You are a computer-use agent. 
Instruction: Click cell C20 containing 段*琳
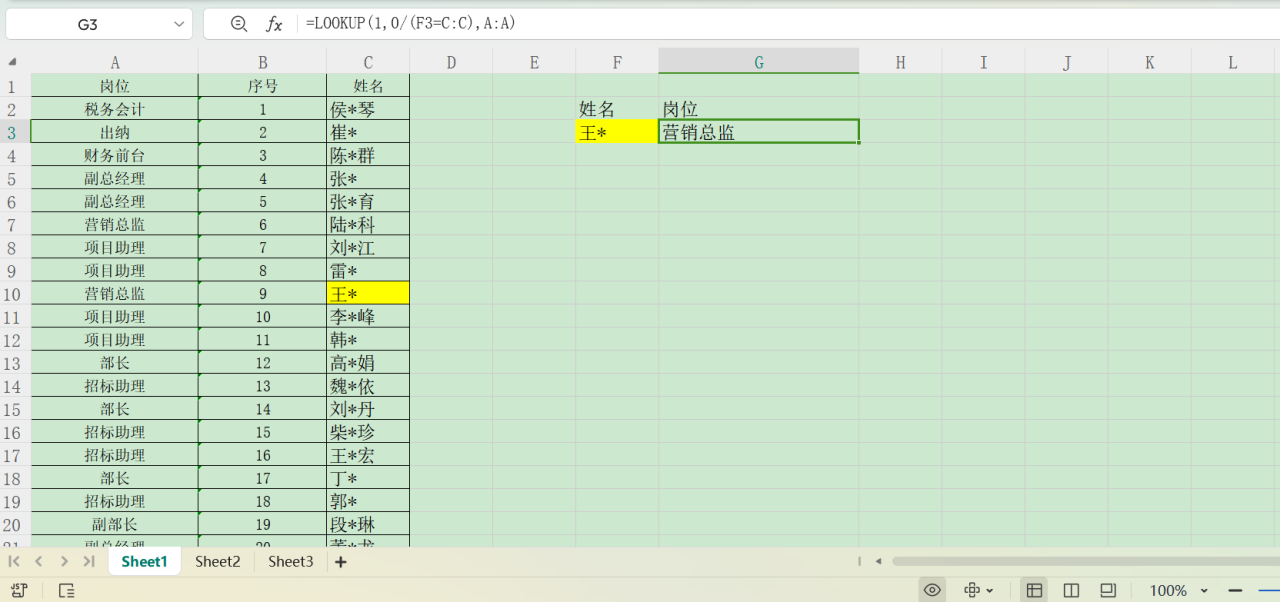(368, 525)
